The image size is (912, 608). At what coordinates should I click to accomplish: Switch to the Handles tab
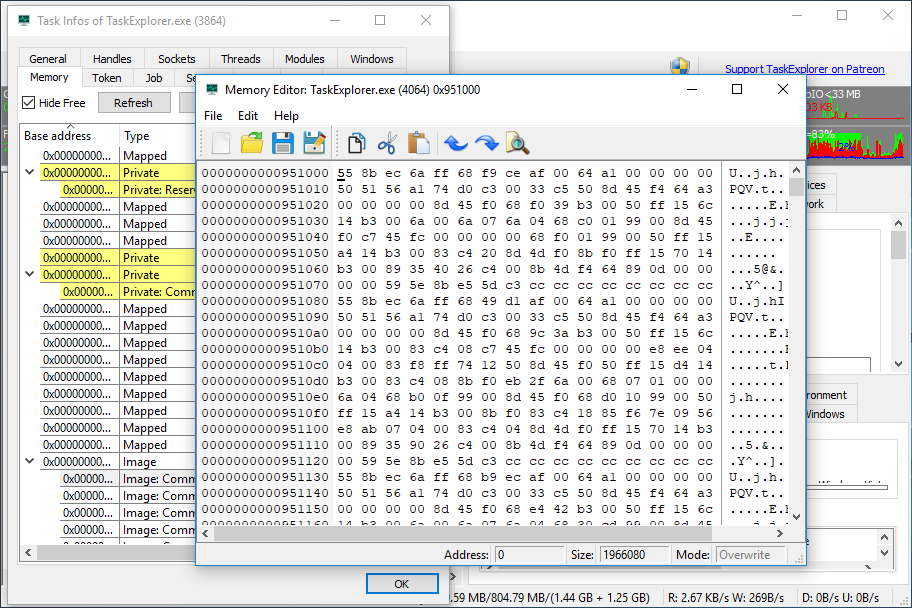[112, 59]
